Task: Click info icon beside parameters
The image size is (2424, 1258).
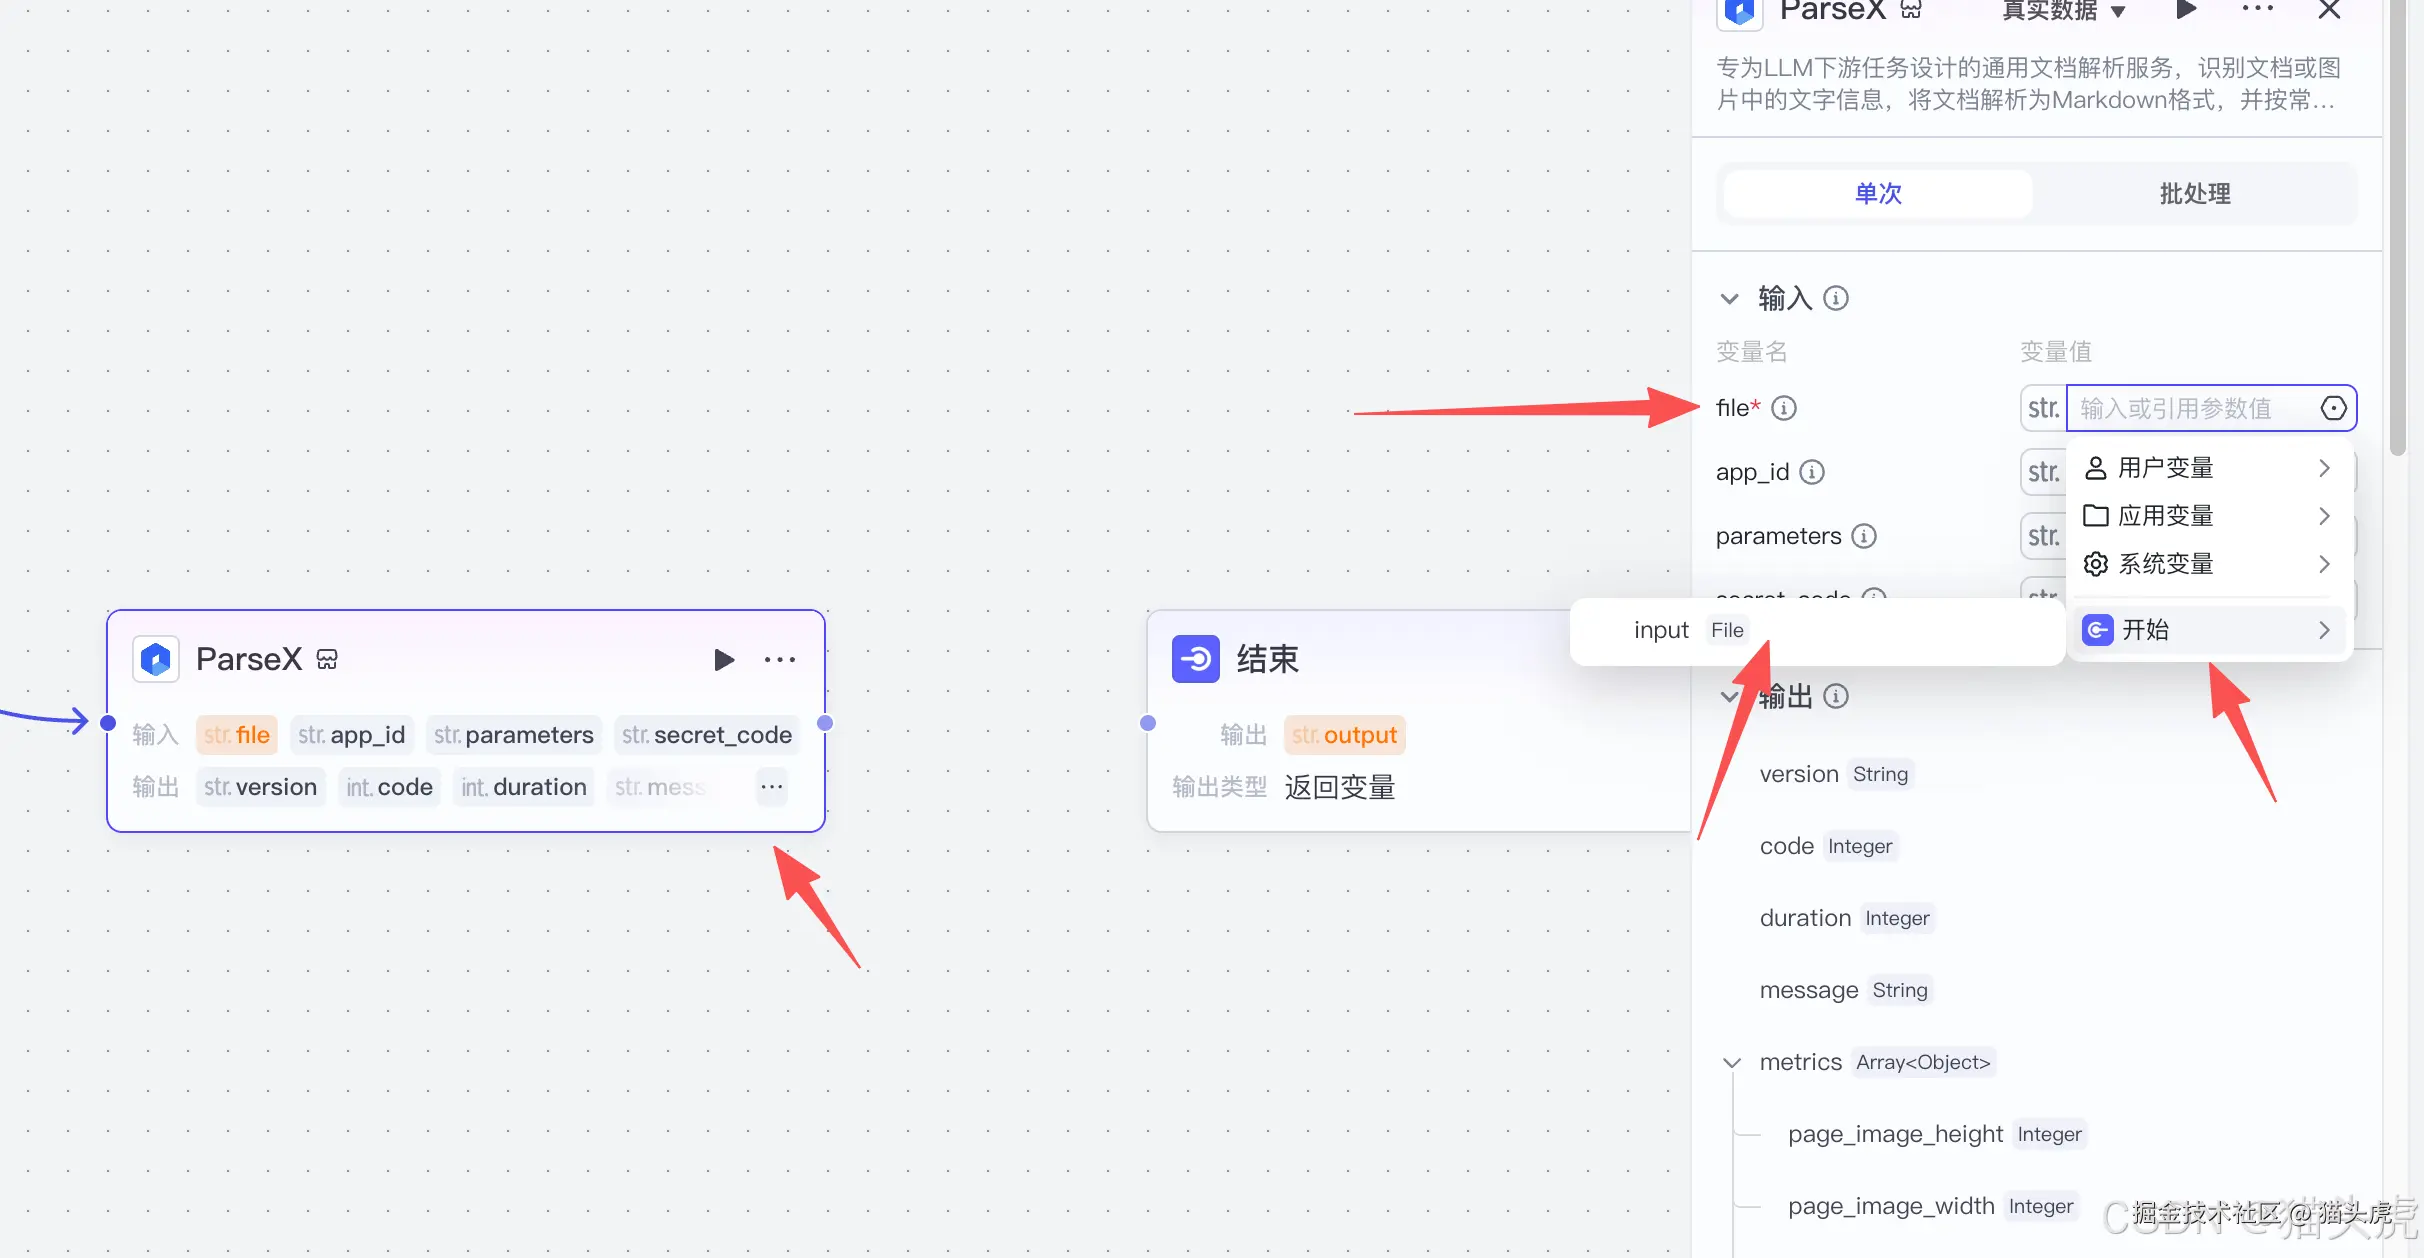Action: (x=1864, y=536)
